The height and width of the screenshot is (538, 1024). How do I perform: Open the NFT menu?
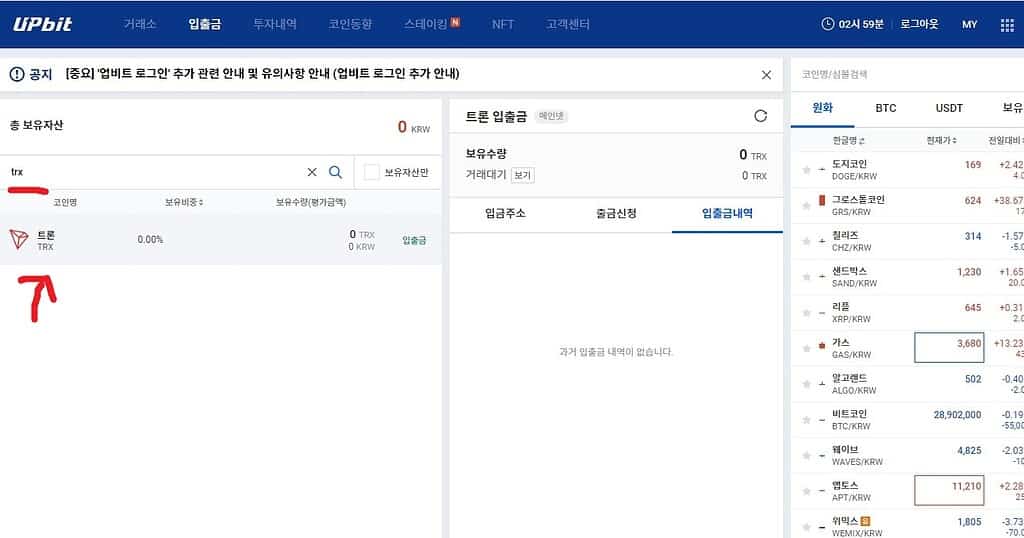click(503, 24)
